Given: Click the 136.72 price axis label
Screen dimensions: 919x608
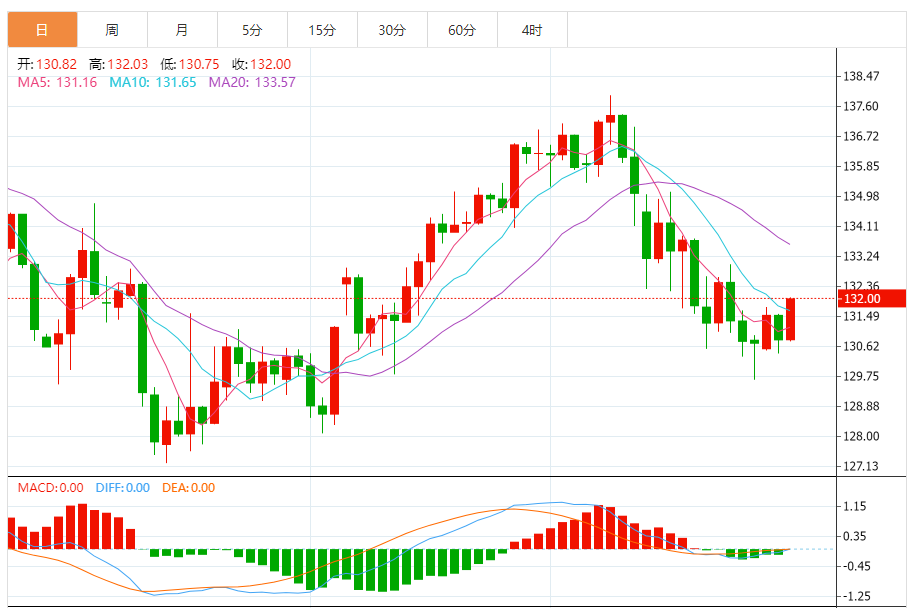Looking at the screenshot, I should pos(861,136).
